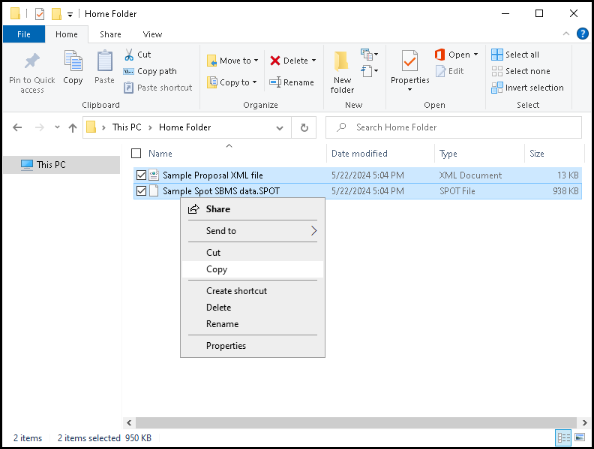This screenshot has height=449, width=594.
Task: Click the scissors Cut icon in ribbon
Action: coord(129,55)
